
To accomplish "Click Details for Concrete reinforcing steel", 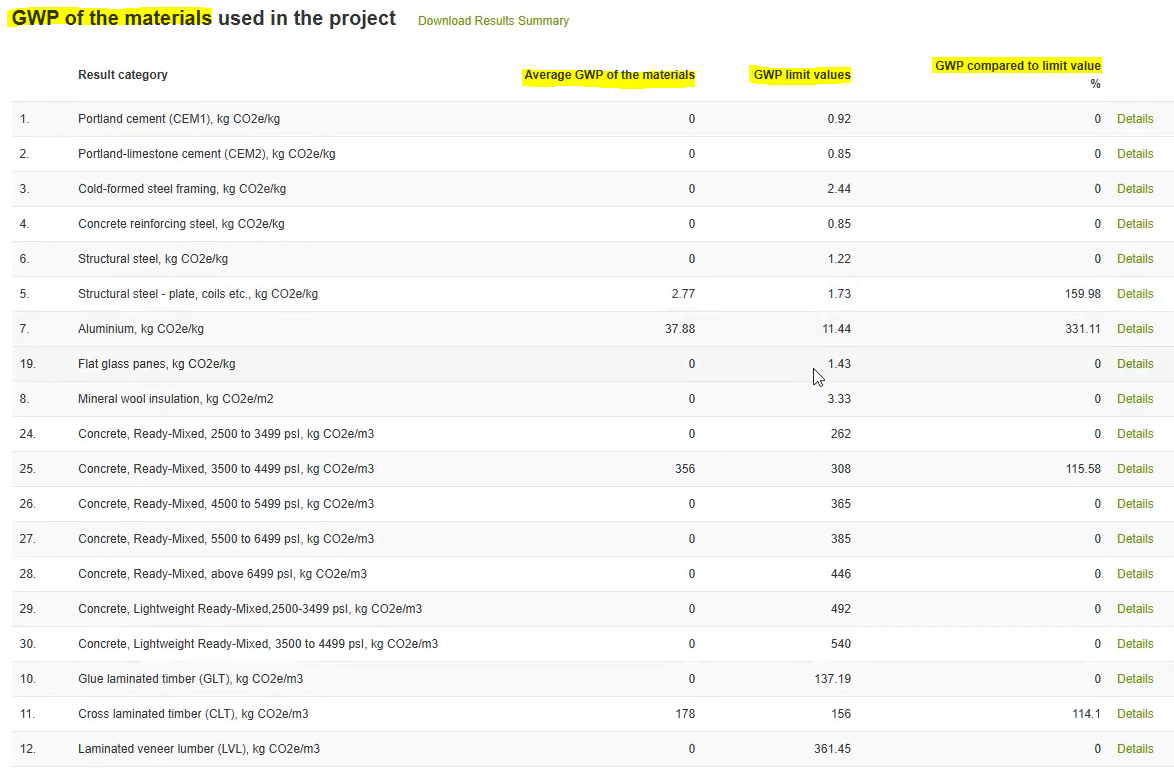I will (x=1135, y=223).
